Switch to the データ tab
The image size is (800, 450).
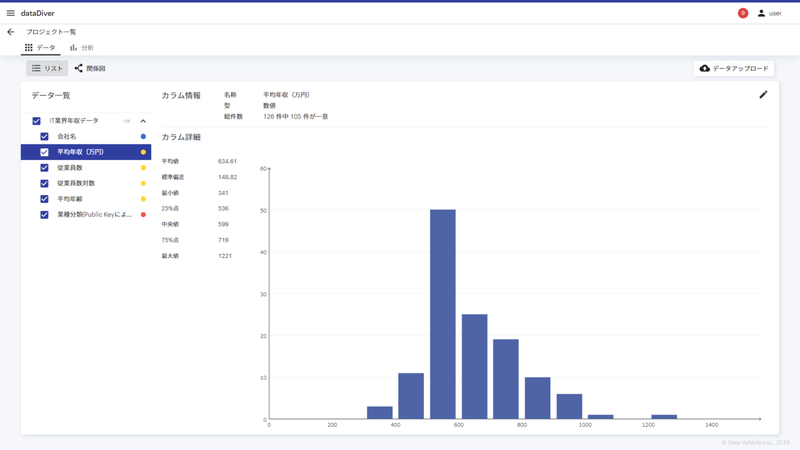40,47
